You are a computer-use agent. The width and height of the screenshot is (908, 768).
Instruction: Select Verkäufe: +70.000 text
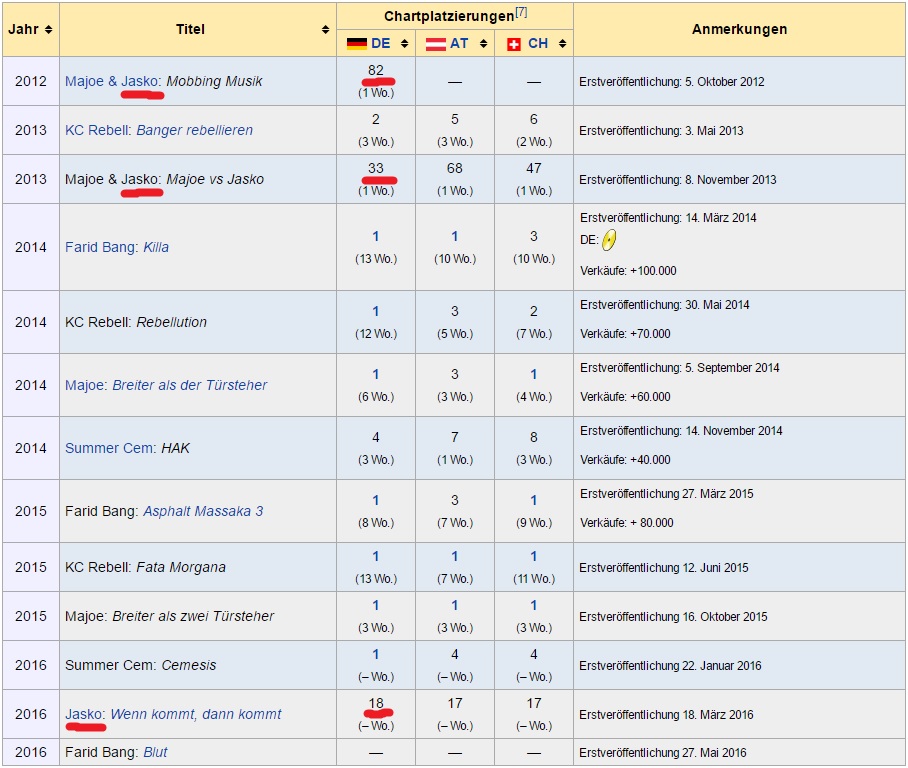pyautogui.click(x=625, y=334)
